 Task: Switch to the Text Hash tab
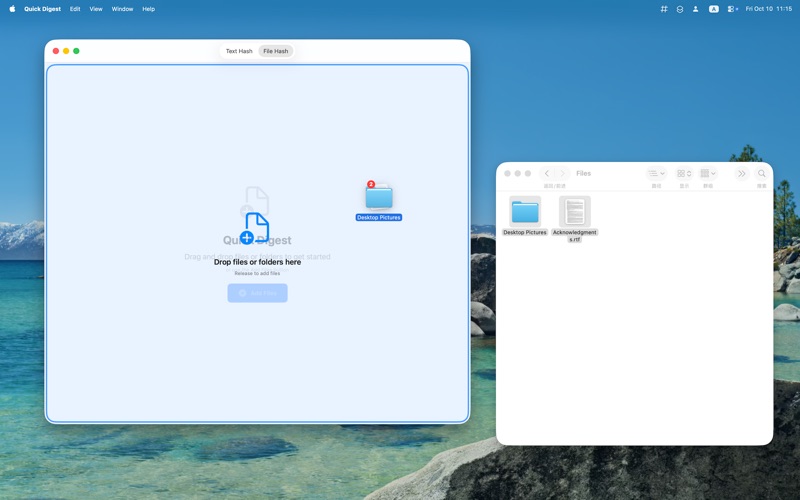click(239, 51)
